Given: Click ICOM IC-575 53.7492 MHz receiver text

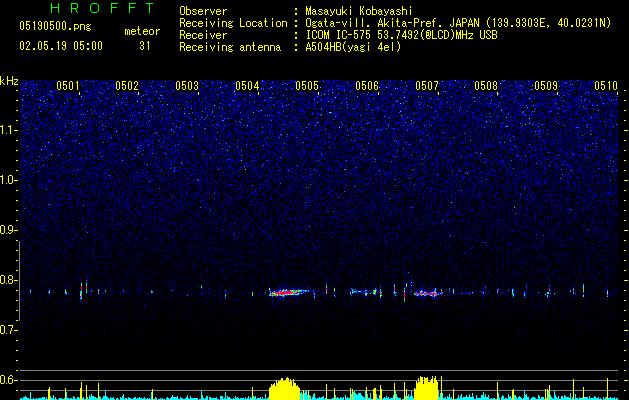Looking at the screenshot, I should pyautogui.click(x=401, y=35).
